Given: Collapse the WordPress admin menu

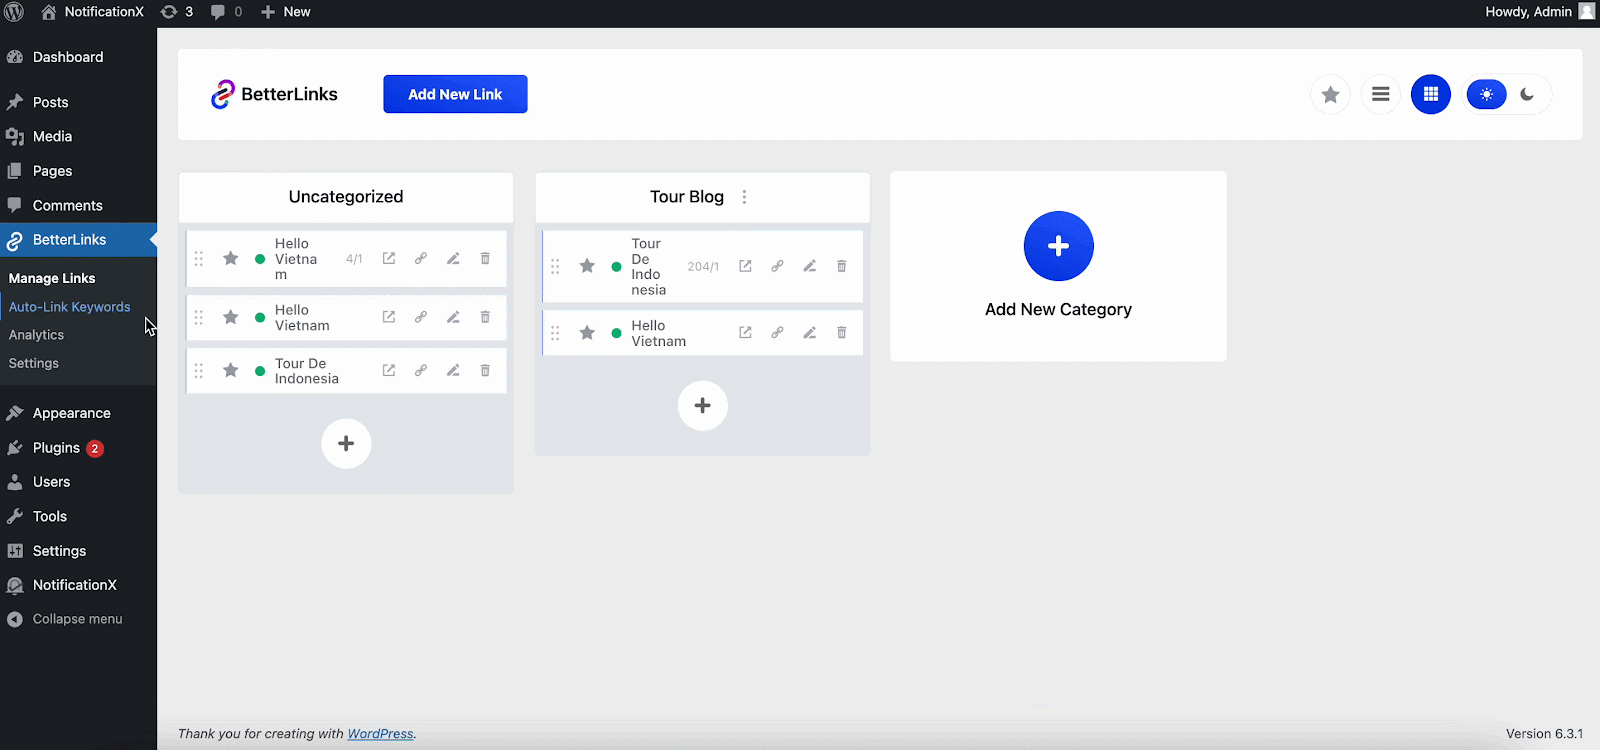Looking at the screenshot, I should [78, 619].
